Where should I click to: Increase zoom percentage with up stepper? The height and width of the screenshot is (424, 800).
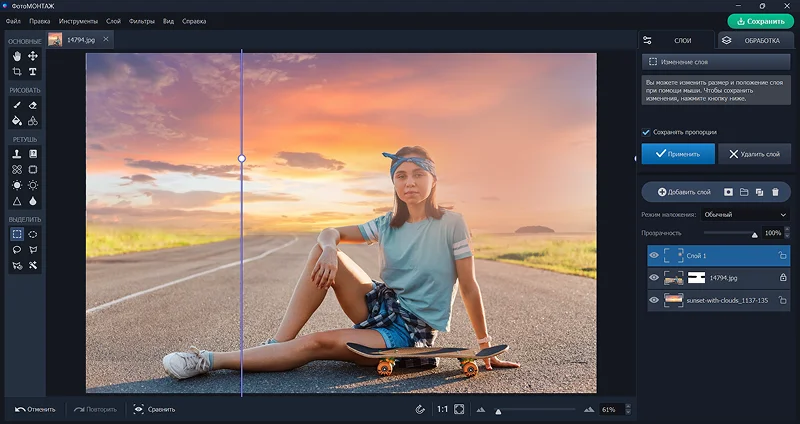point(628,407)
